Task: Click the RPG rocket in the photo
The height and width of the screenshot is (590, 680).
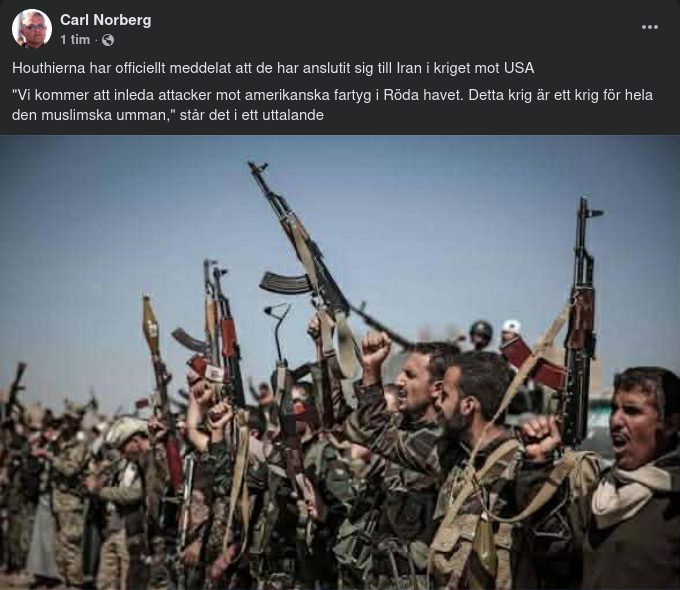Action: point(150,324)
